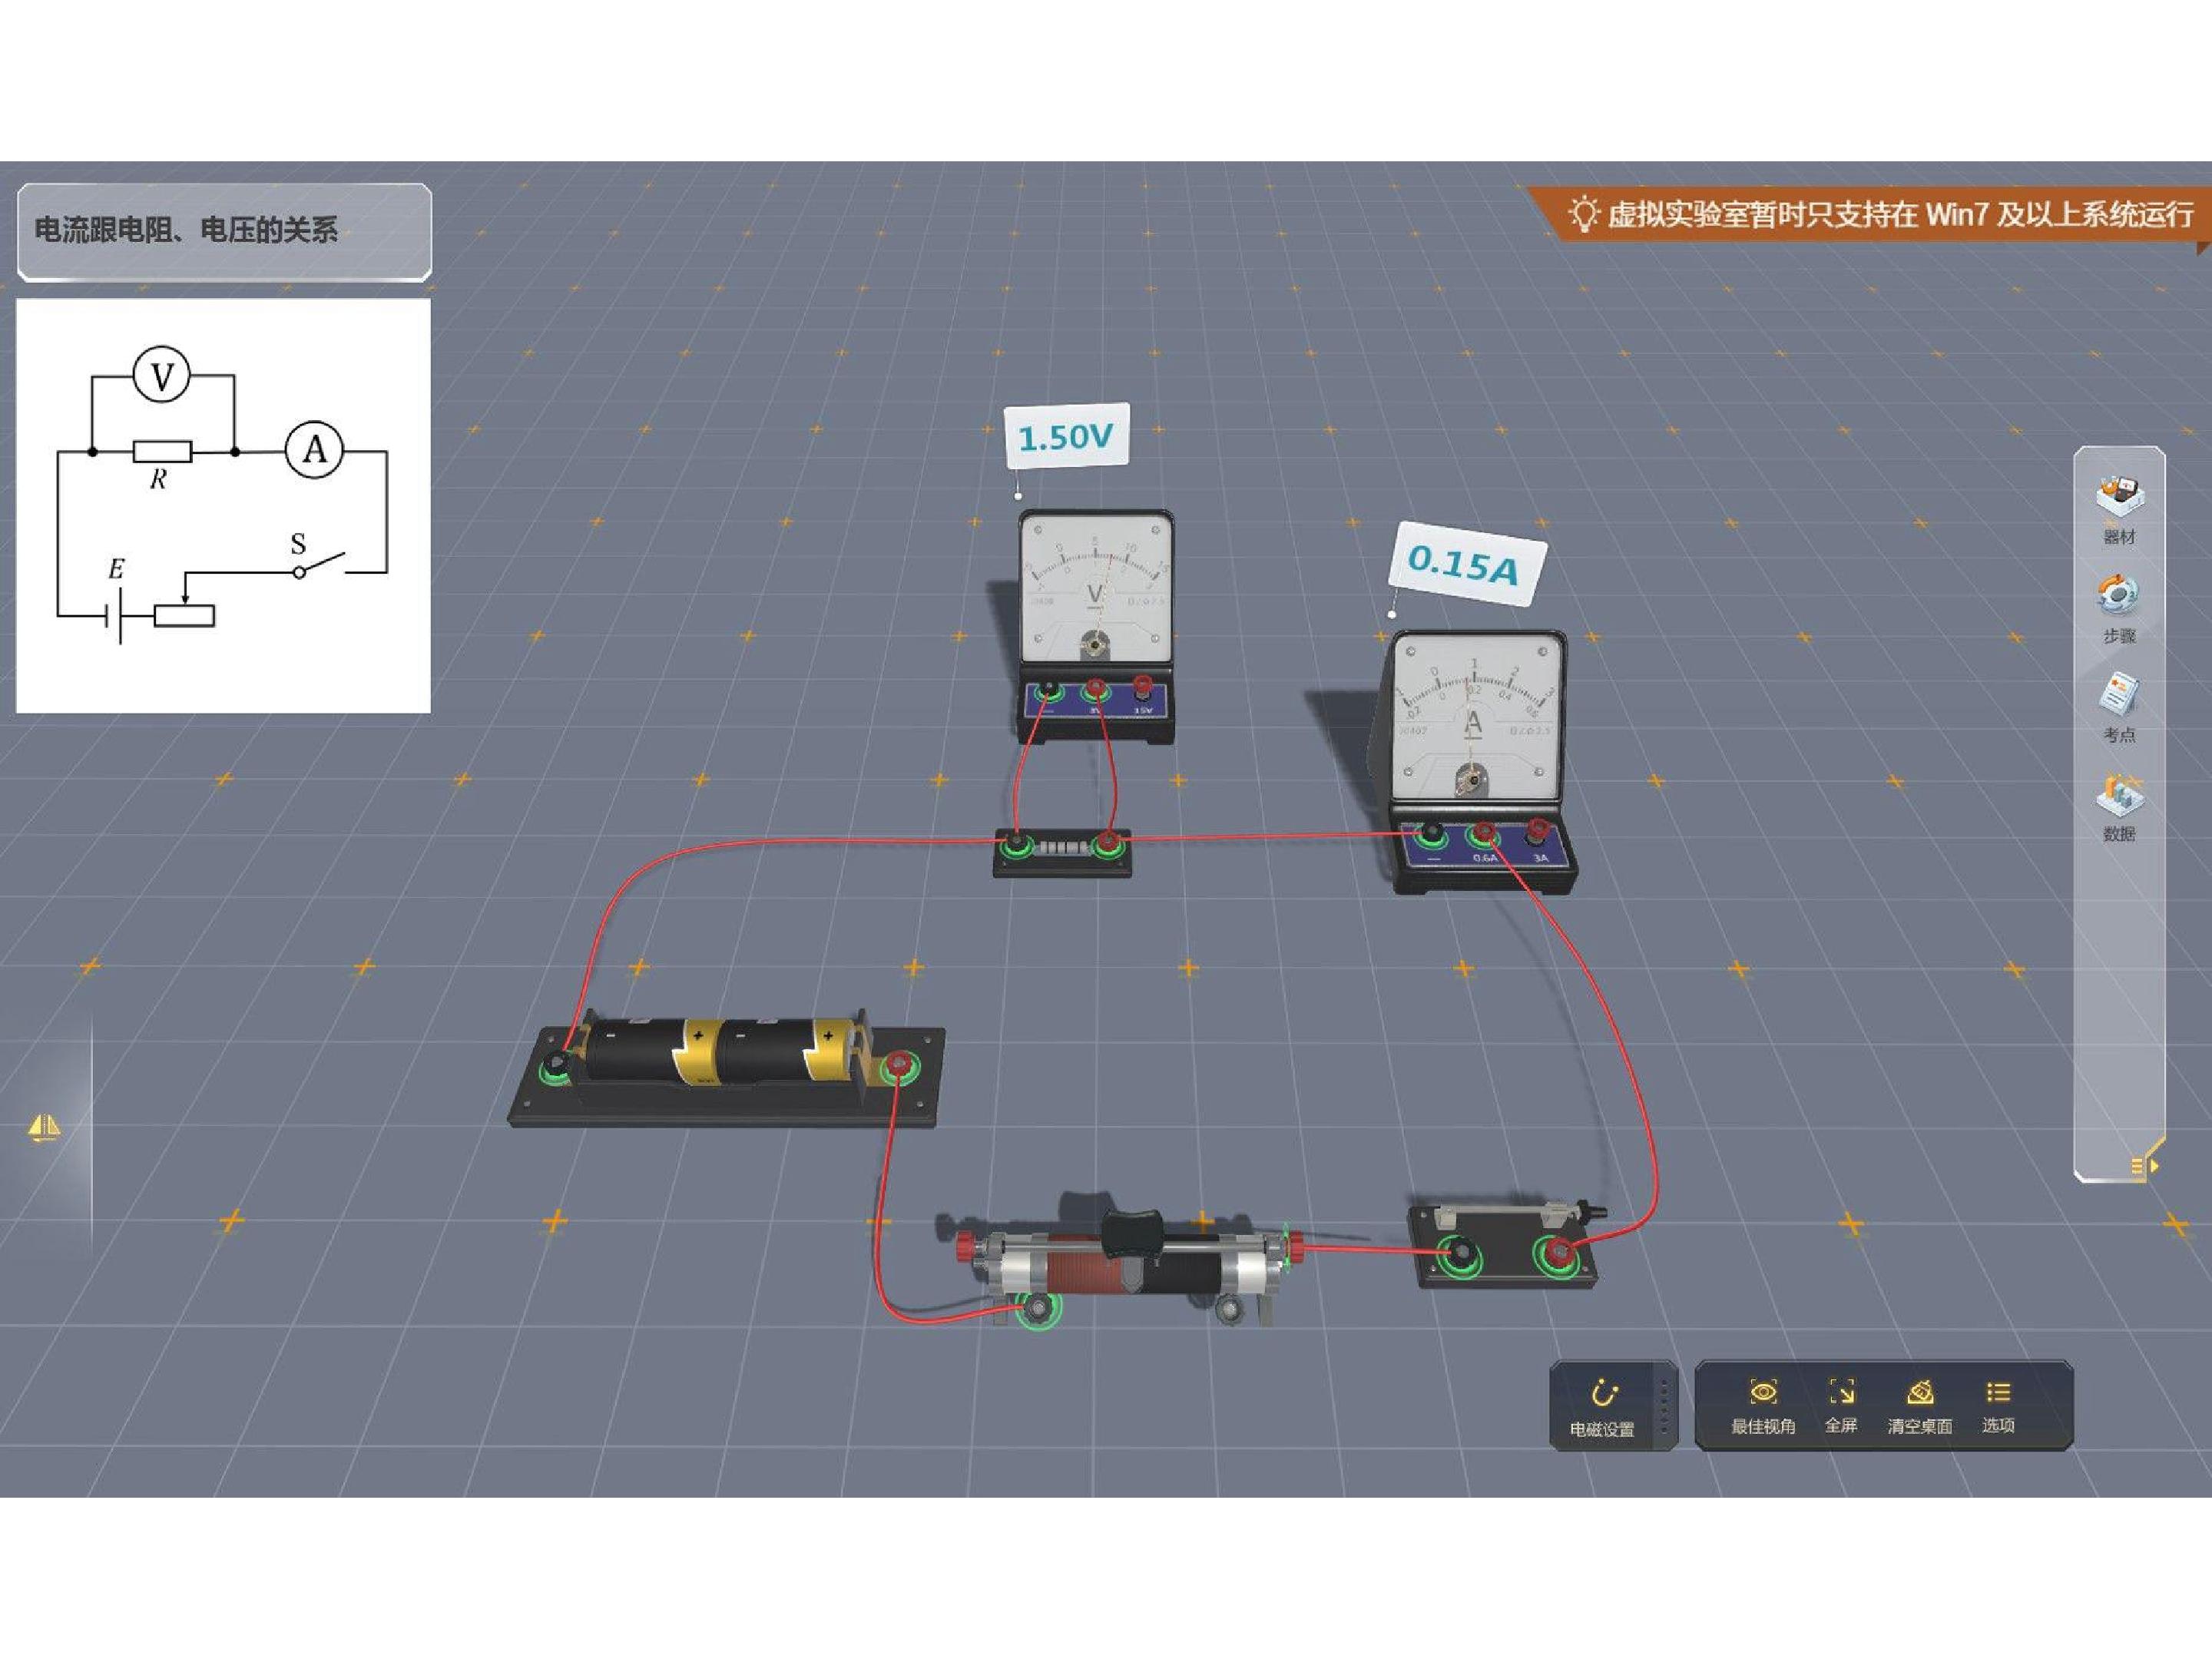Collapse the right sidebar with the arrow

click(2144, 1166)
